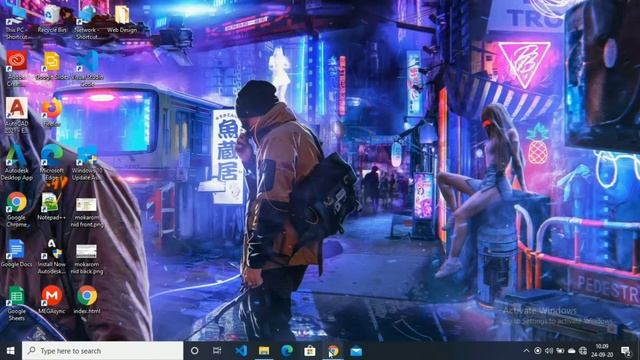Select the Recycle Bin desktop icon
Viewport: 640px width, 360px height.
[52, 19]
